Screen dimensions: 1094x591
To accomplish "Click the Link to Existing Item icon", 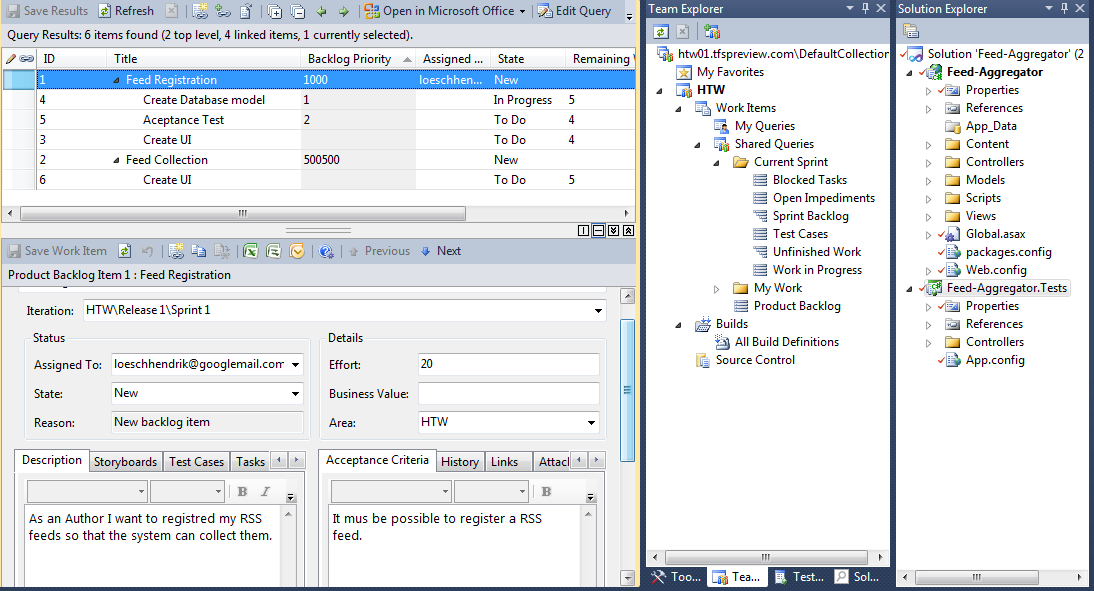I will [x=223, y=11].
